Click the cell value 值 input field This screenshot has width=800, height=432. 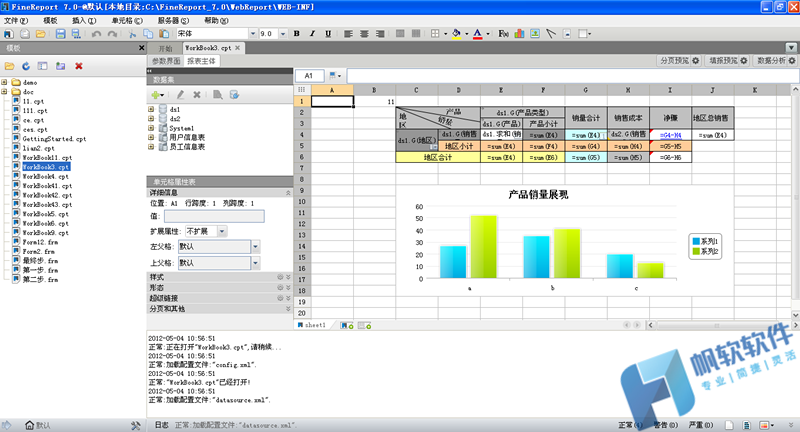pyautogui.click(x=214, y=216)
